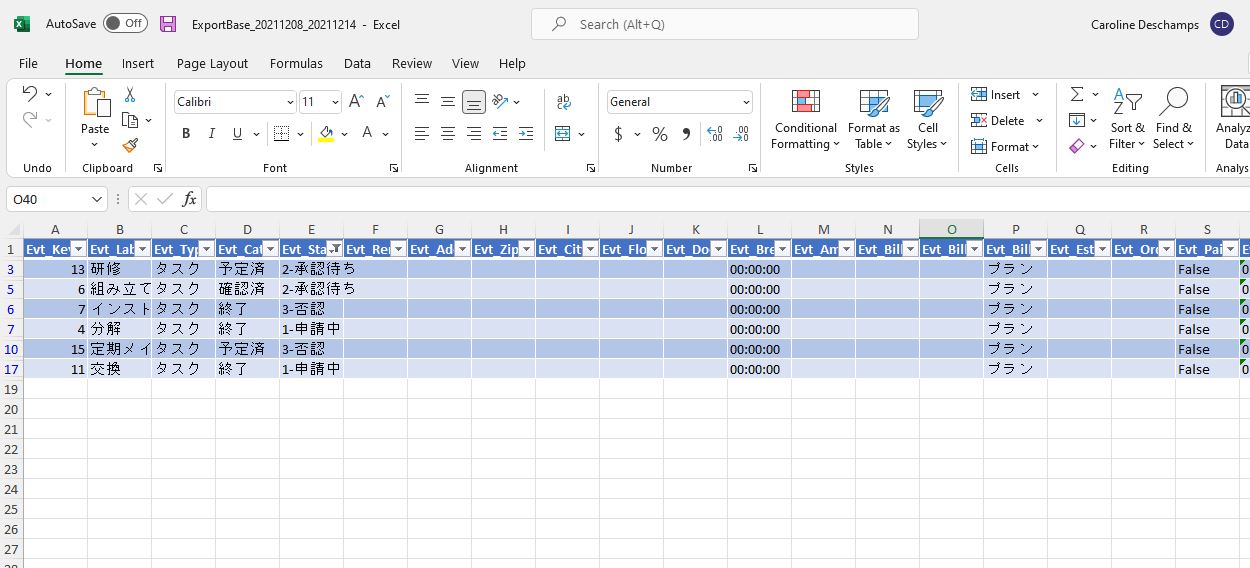Toggle AutoSave switch on
Image resolution: width=1250 pixels, height=568 pixels.
click(125, 24)
